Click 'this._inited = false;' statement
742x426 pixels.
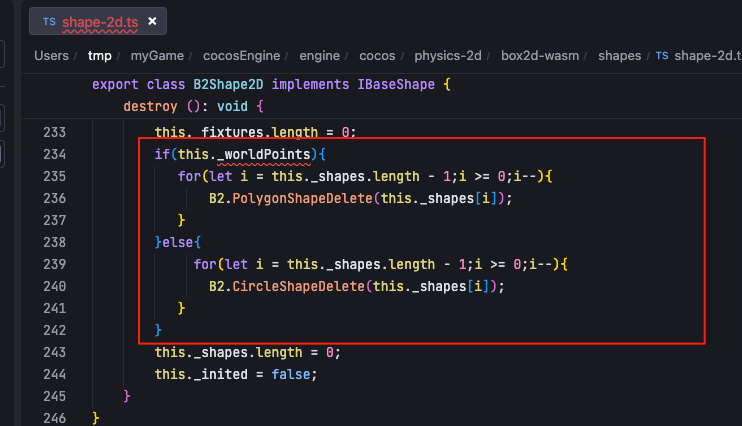pos(236,374)
